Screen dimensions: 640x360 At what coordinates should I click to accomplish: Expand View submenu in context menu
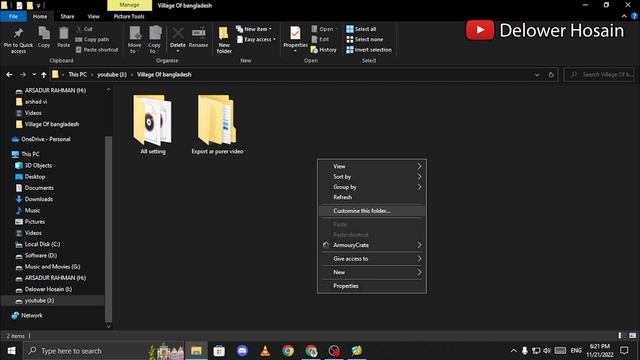click(372, 166)
